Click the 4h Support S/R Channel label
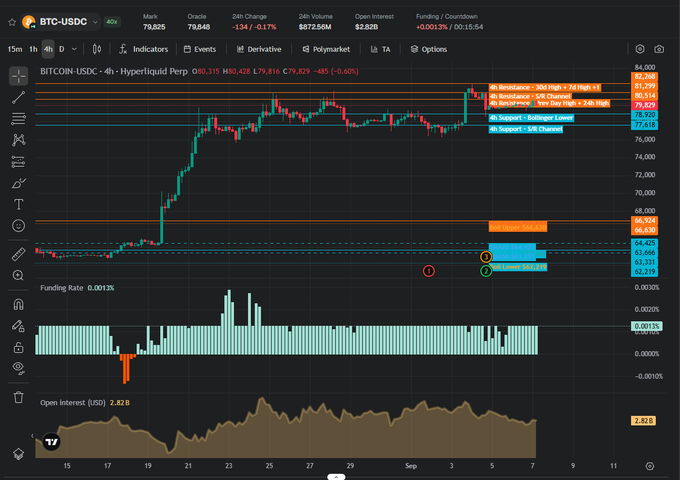The height and width of the screenshot is (480, 680). (526, 129)
